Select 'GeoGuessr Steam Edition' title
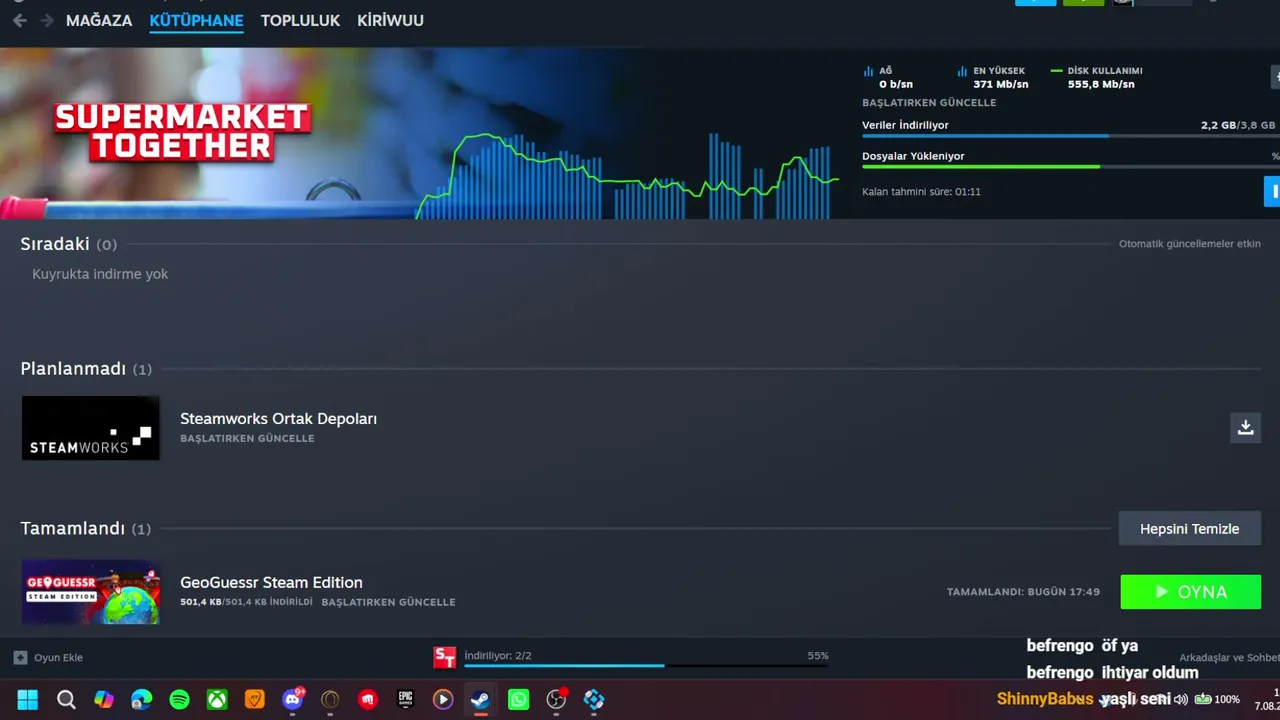 click(271, 583)
